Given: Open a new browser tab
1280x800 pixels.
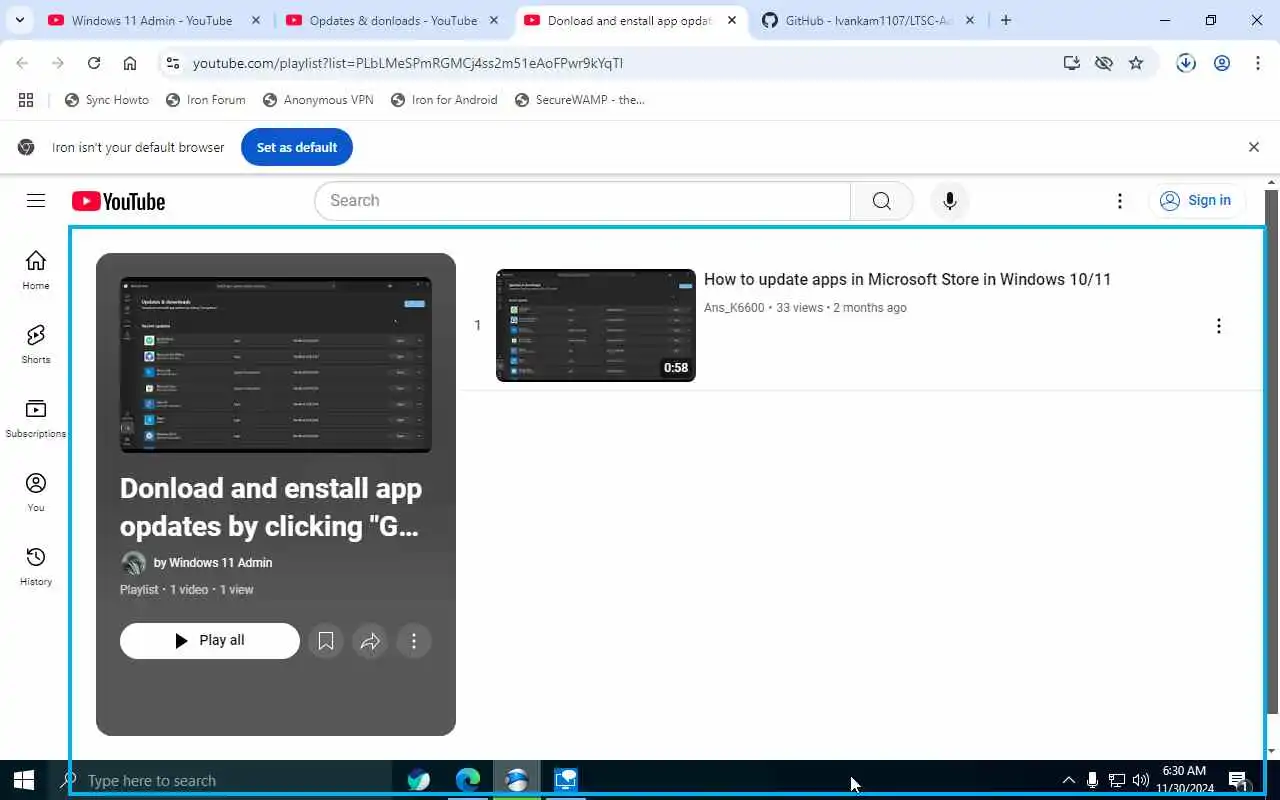Looking at the screenshot, I should pyautogui.click(x=1006, y=20).
